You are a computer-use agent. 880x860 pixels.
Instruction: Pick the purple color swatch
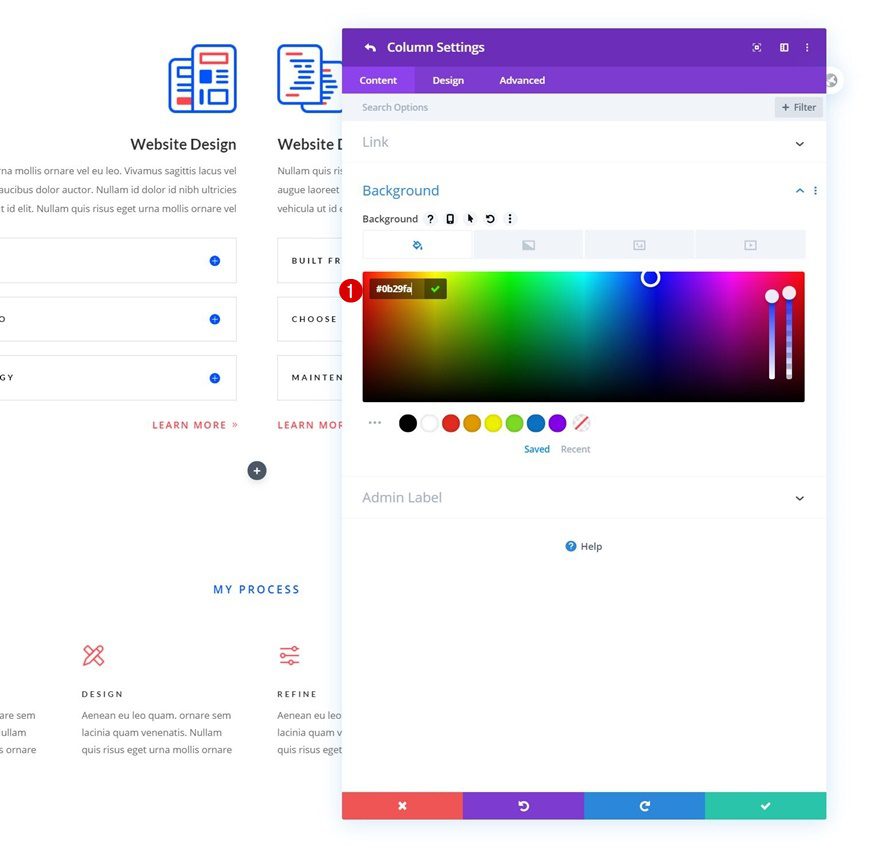click(x=557, y=423)
